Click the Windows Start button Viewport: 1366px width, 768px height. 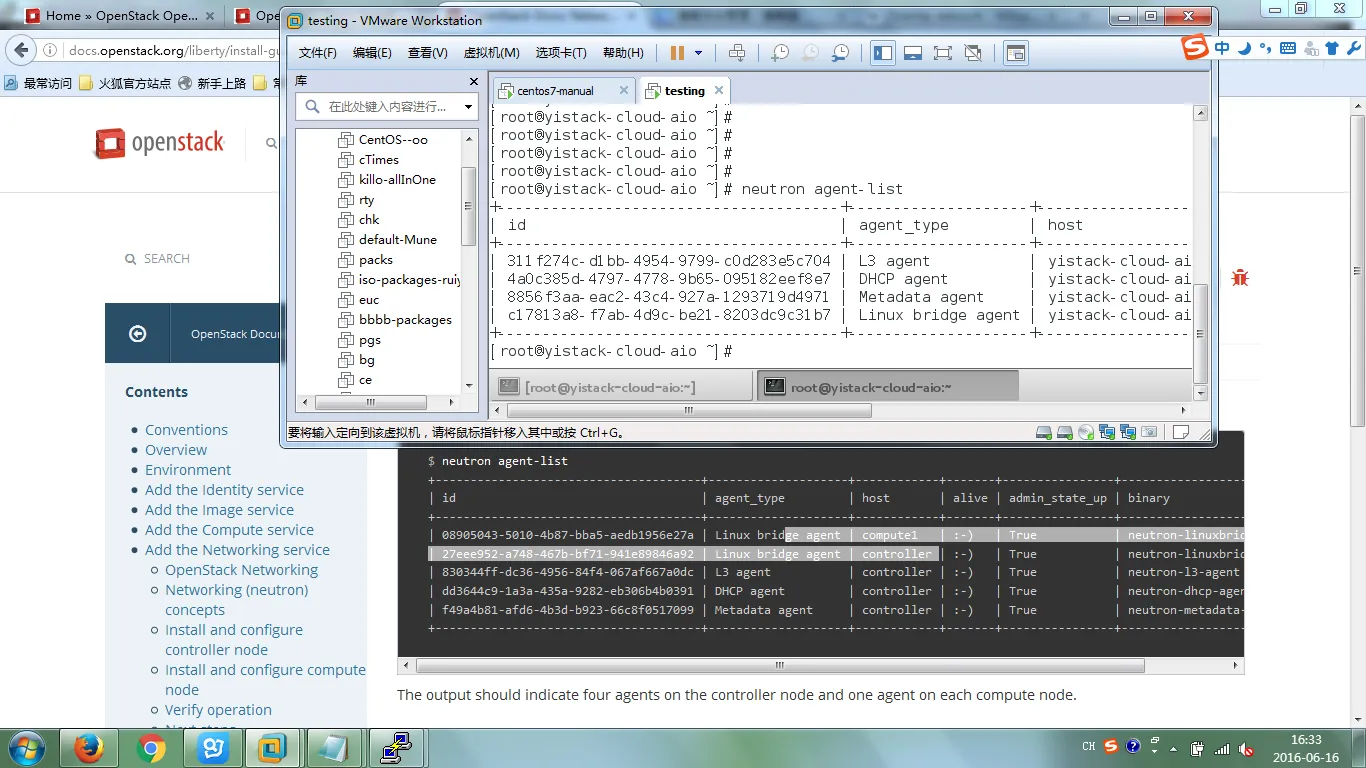point(25,748)
